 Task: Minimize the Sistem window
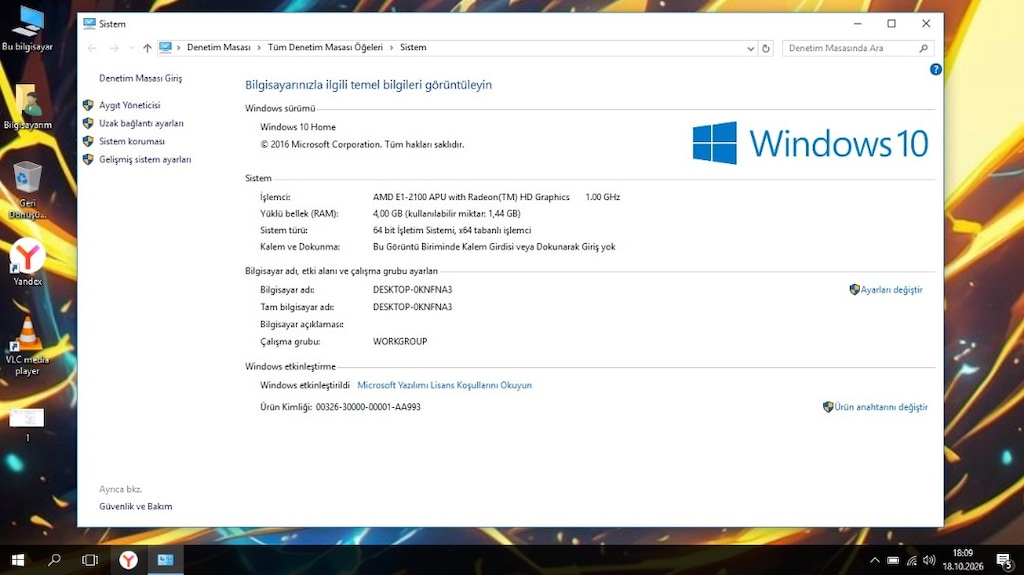click(857, 24)
